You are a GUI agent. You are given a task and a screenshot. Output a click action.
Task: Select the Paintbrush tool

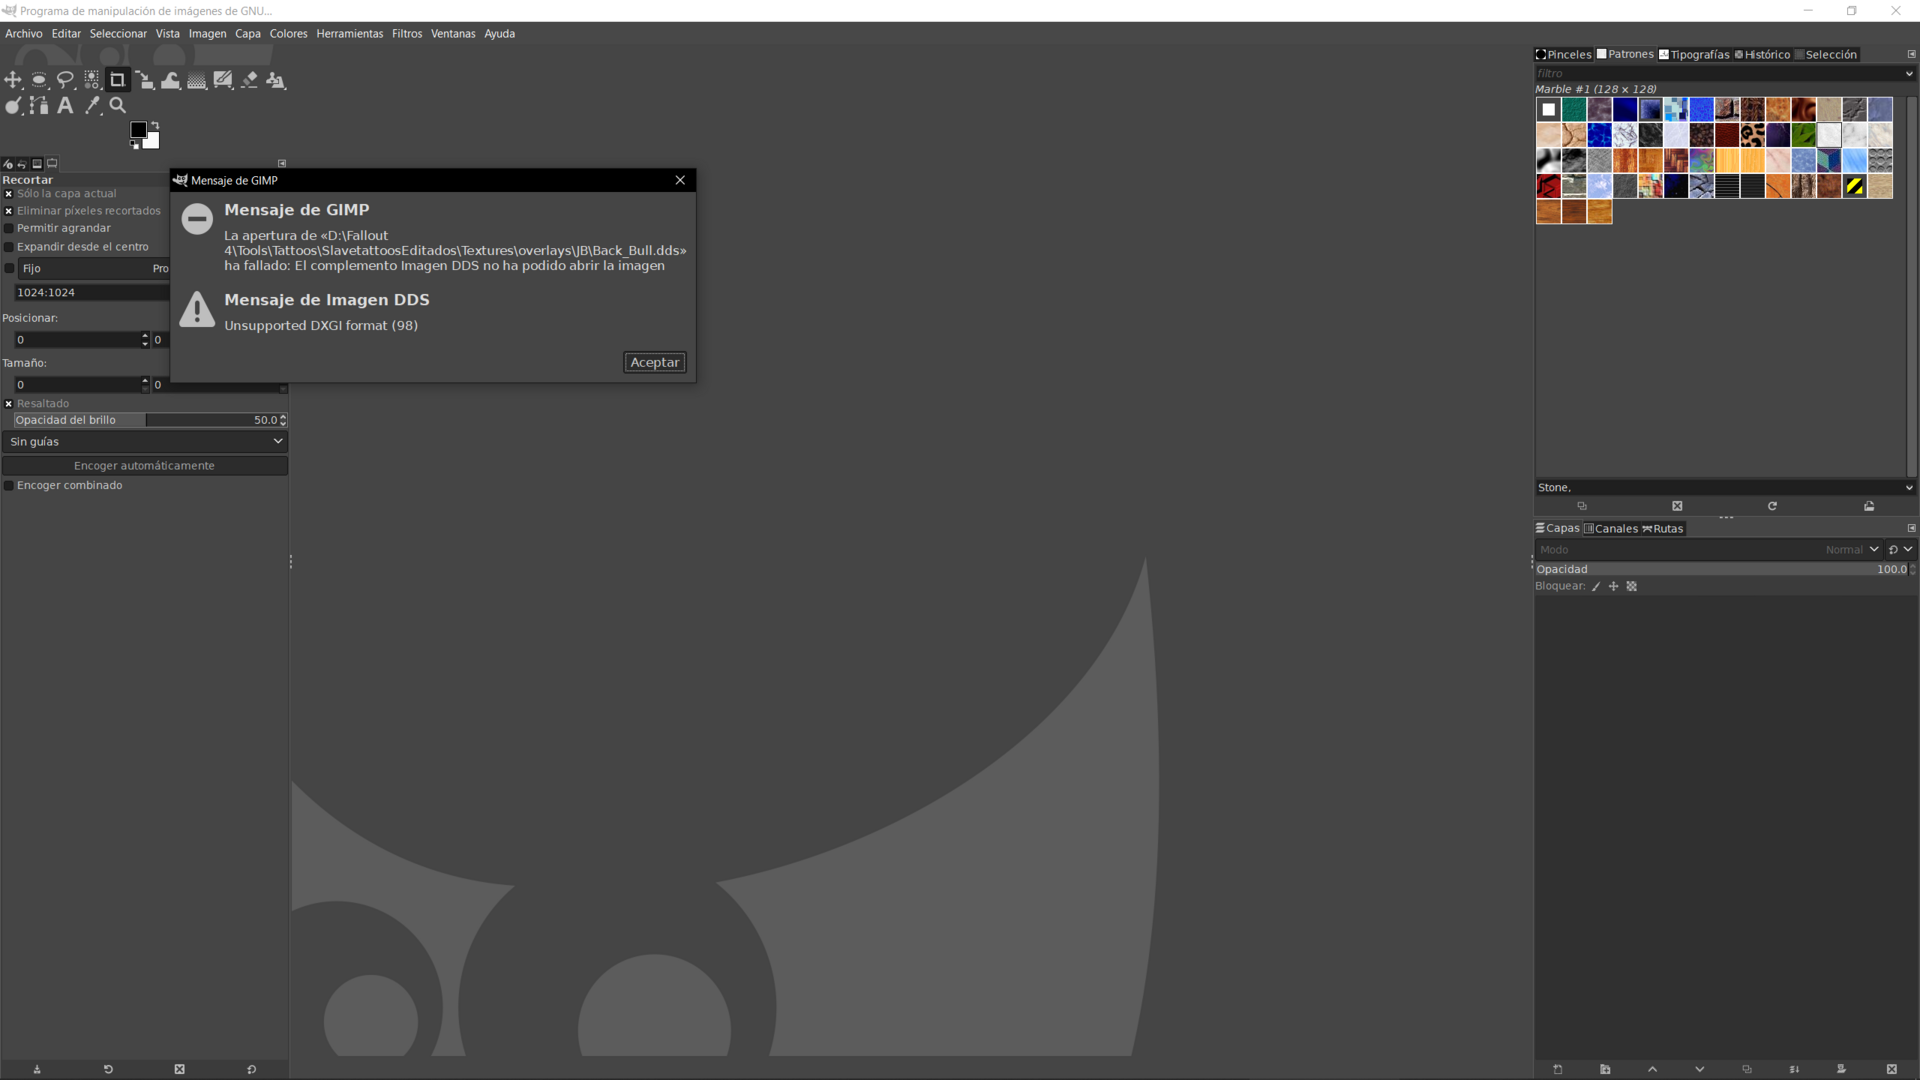[x=223, y=80]
